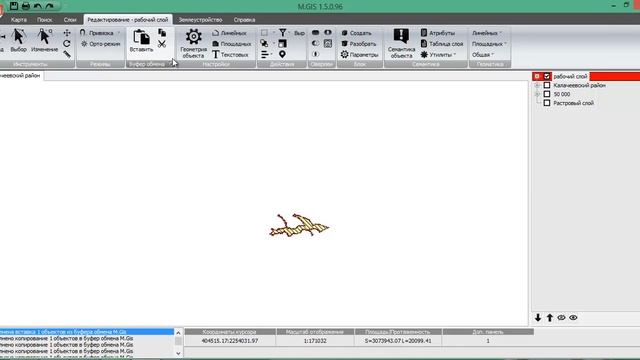
Task: Select the Выбор selection tool
Action: tap(18, 40)
